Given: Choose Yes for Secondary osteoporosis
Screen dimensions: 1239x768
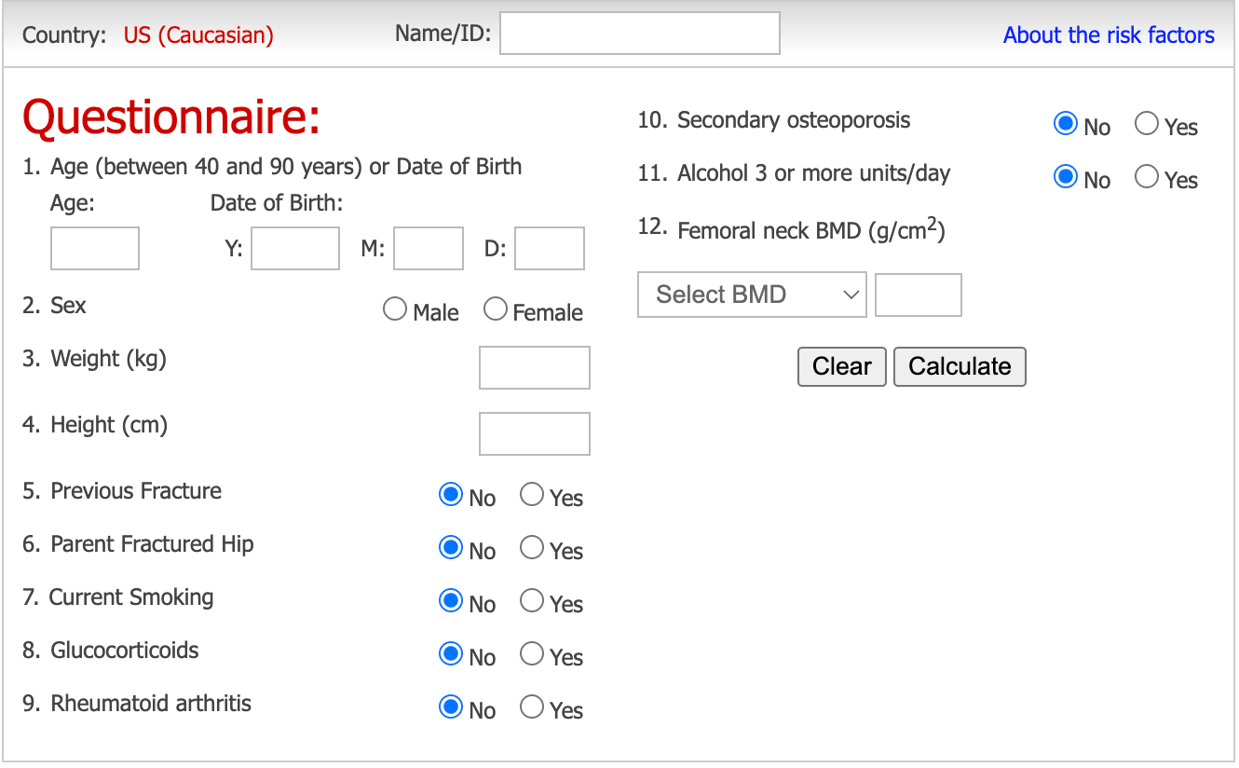Looking at the screenshot, I should [1147, 125].
